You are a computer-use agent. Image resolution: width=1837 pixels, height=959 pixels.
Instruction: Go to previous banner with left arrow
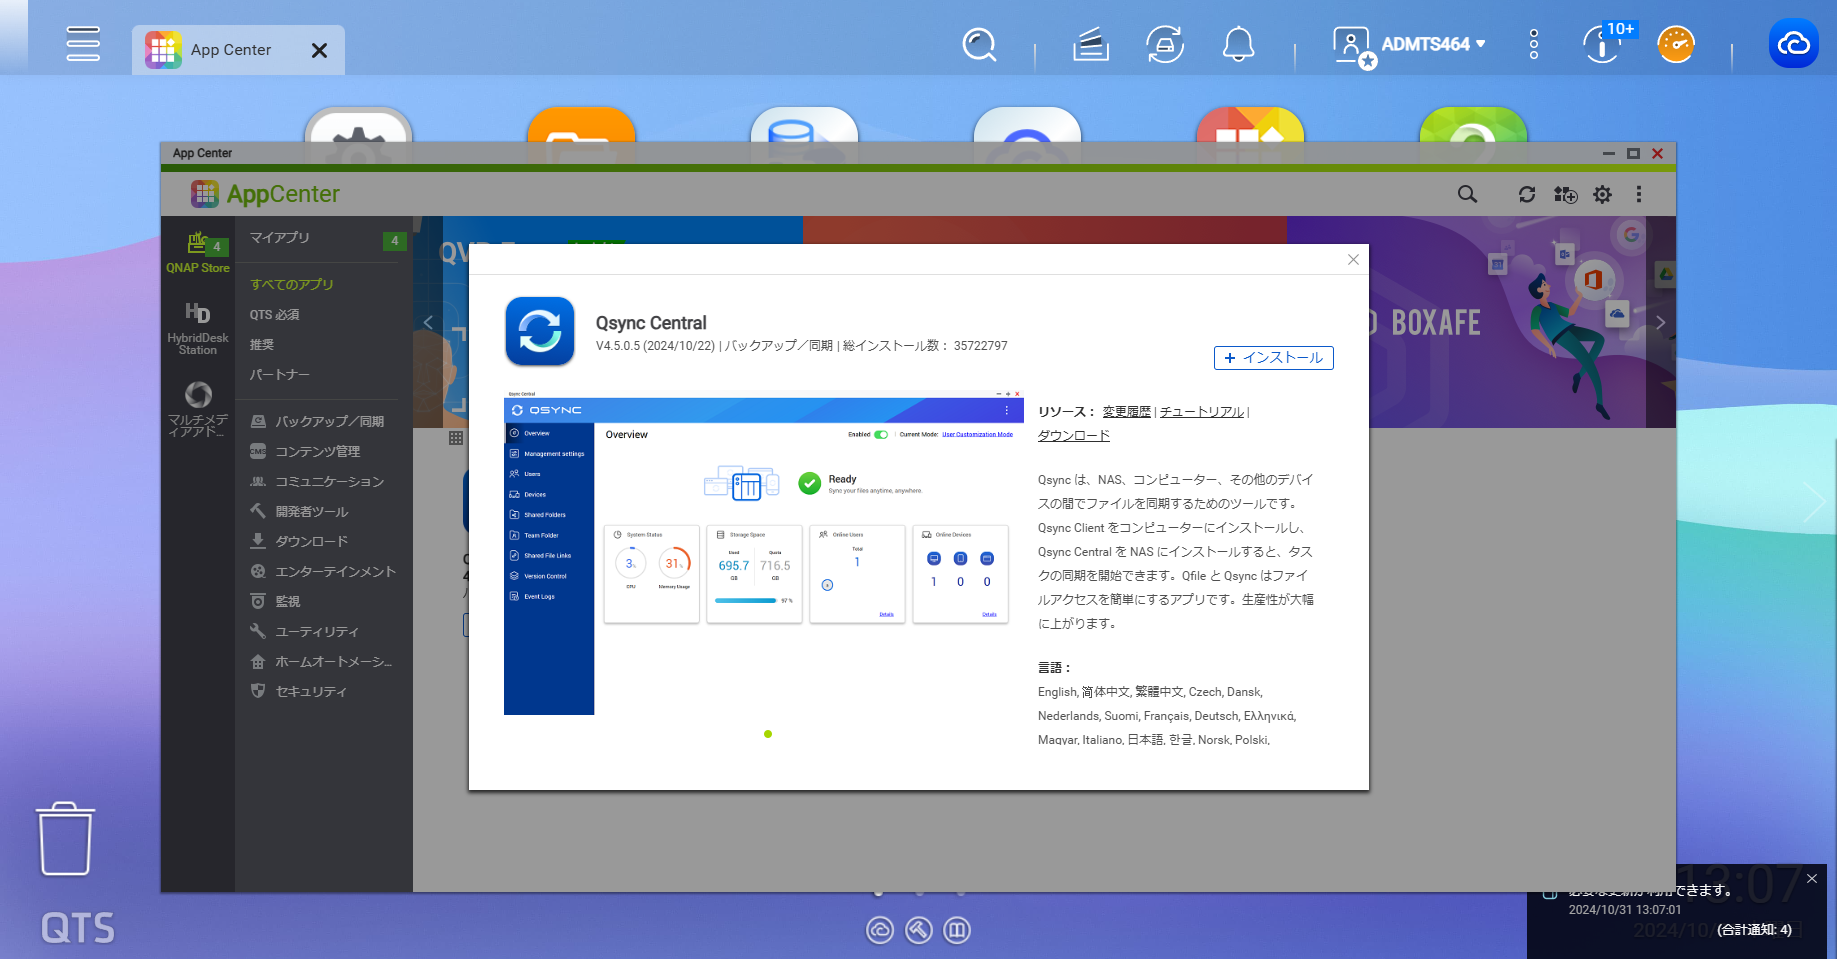click(428, 322)
